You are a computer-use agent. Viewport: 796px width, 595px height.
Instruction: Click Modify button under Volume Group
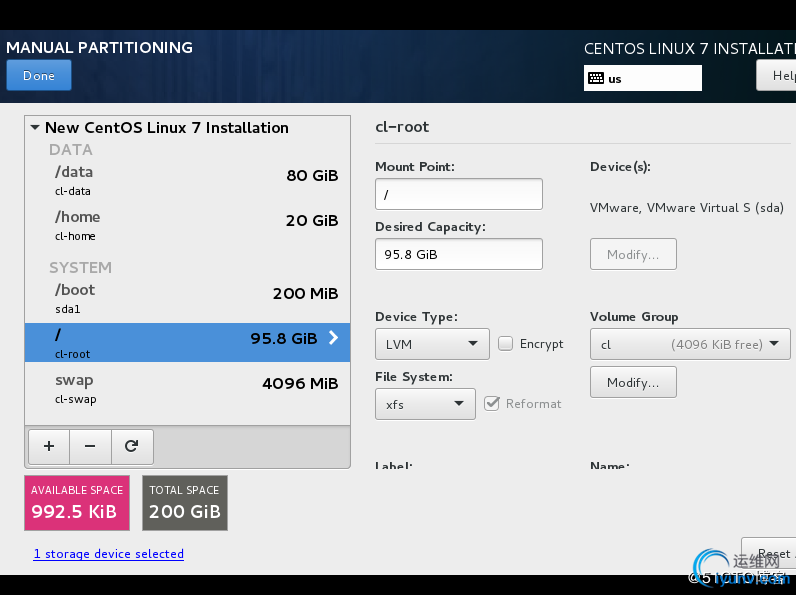click(x=633, y=382)
